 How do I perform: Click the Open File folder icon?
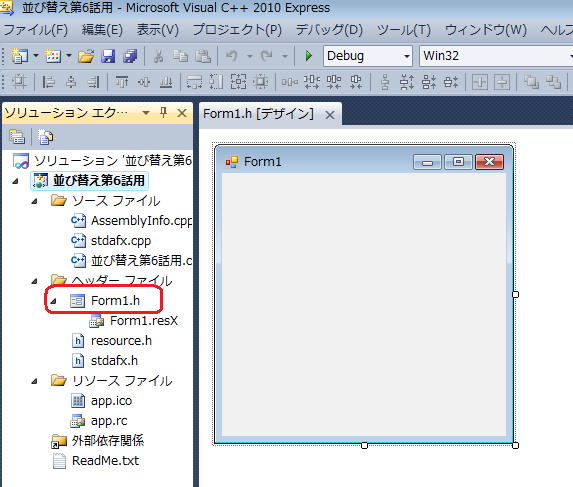coord(86,56)
